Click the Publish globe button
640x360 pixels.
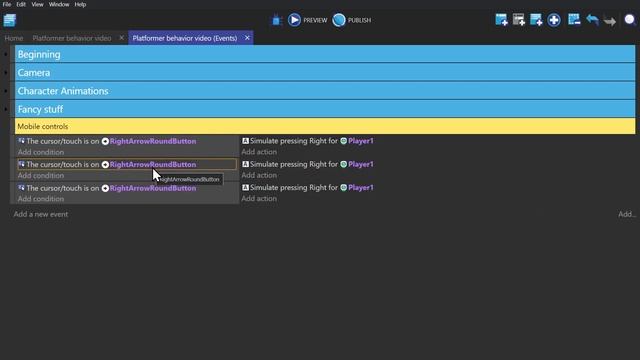339,20
